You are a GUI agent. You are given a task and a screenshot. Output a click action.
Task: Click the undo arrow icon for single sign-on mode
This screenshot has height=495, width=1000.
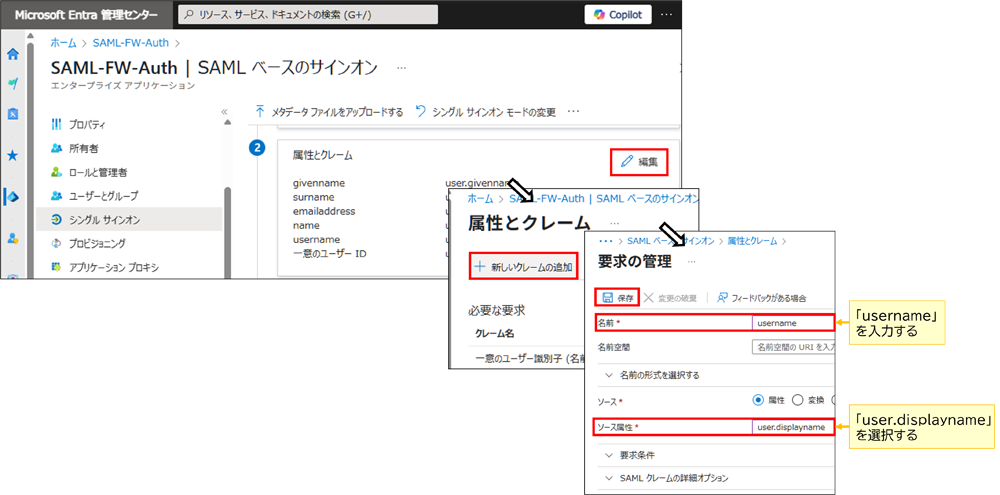click(x=420, y=112)
